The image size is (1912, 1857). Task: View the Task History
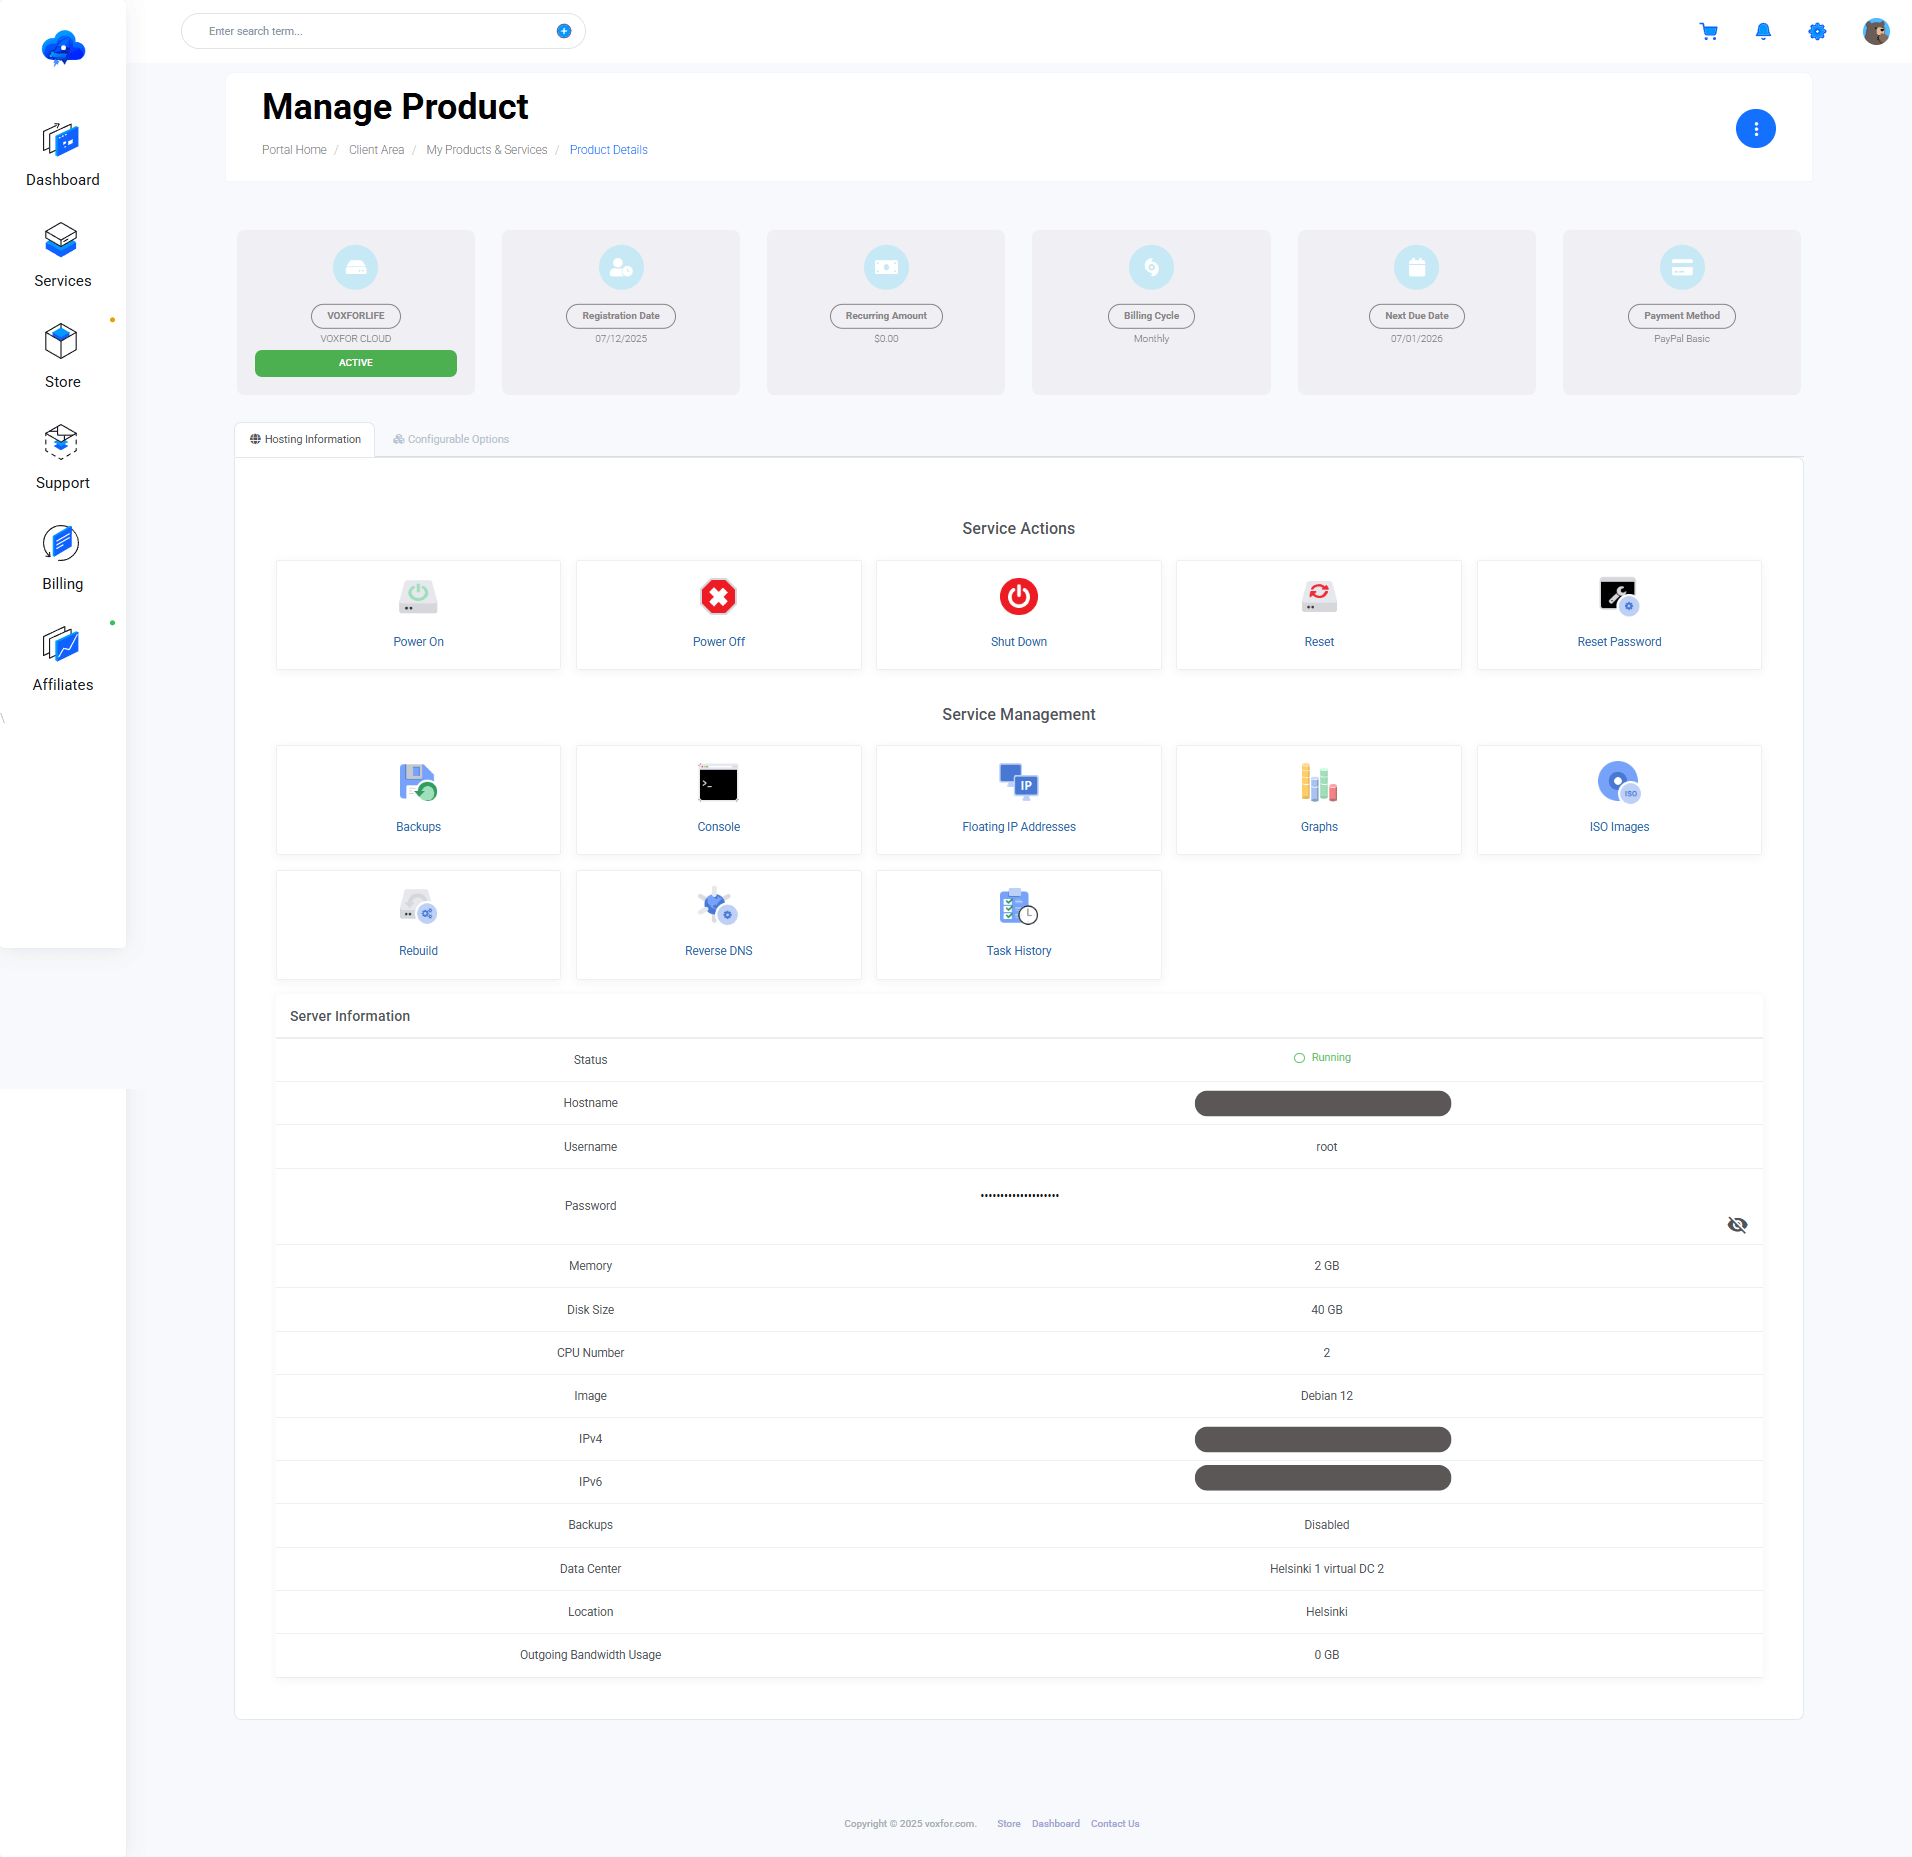[x=1018, y=924]
